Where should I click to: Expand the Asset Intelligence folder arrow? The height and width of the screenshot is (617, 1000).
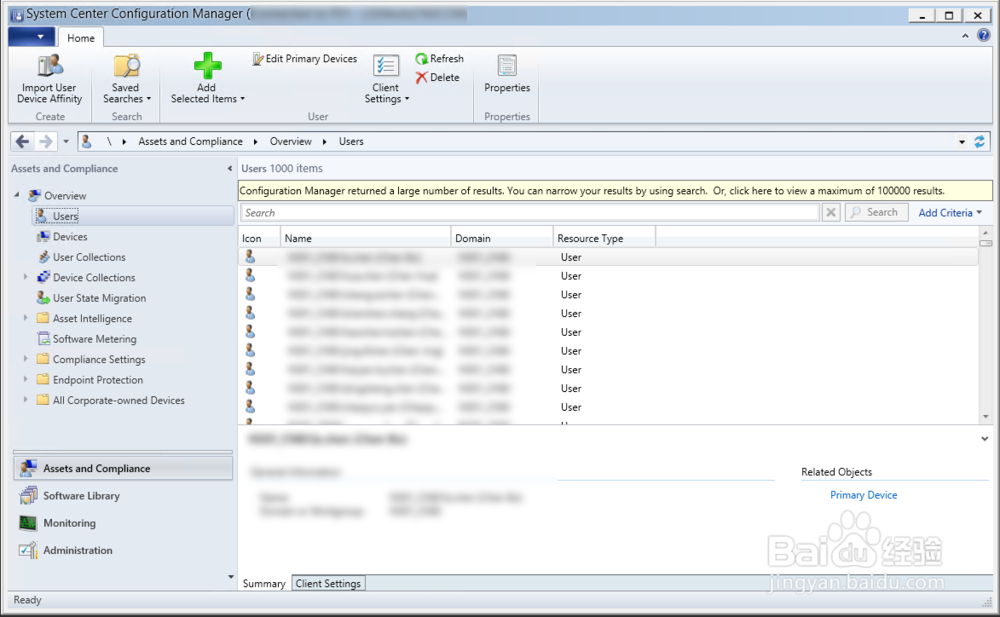[26, 318]
